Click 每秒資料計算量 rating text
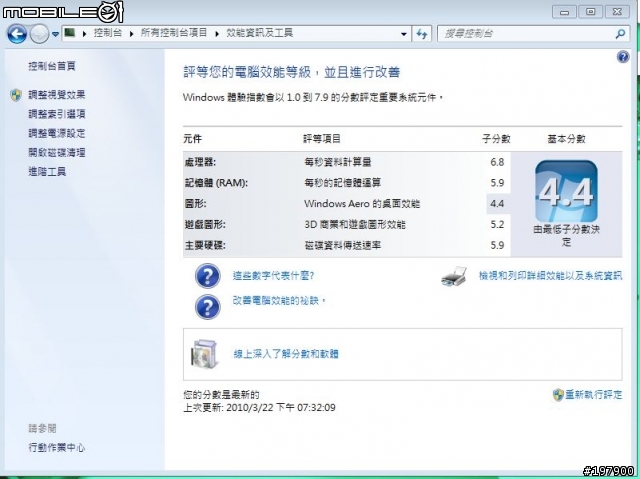This screenshot has height=479, width=640. click(x=338, y=162)
